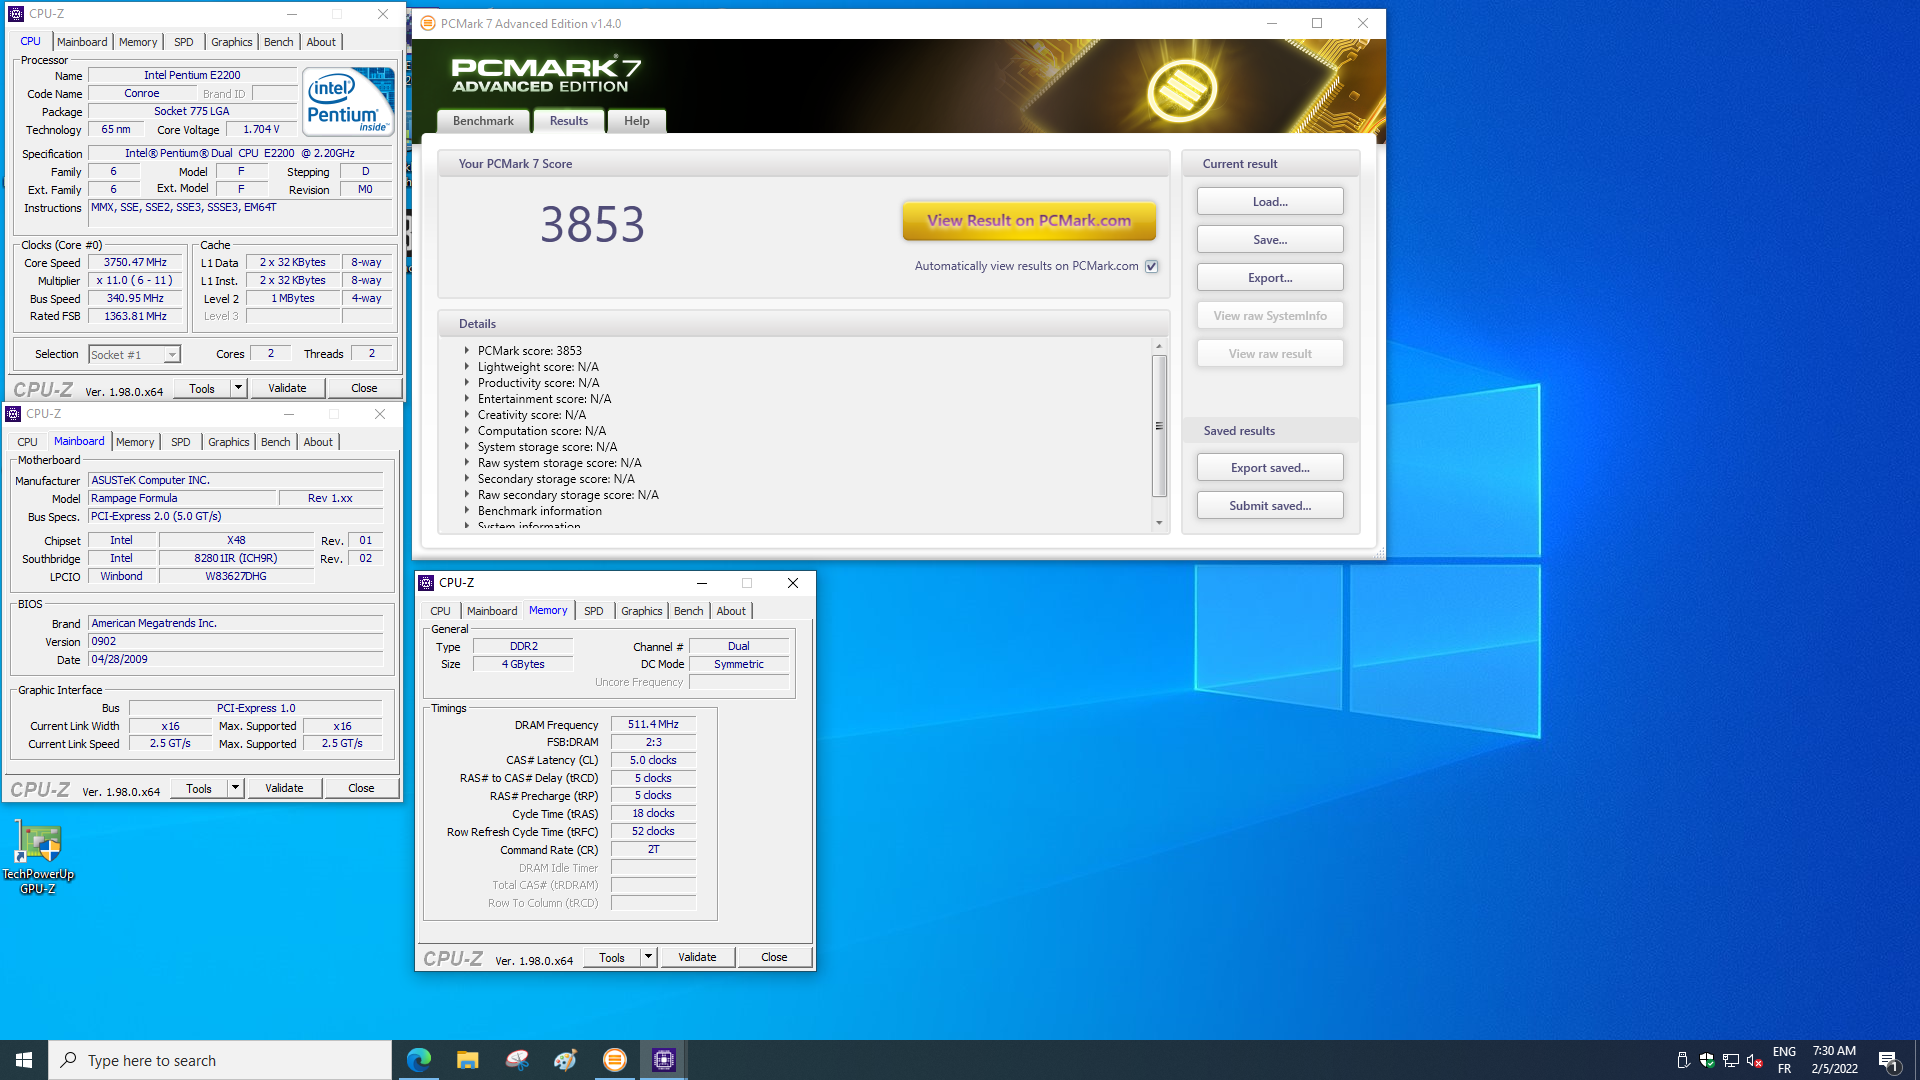Expand Creativity score detail row
This screenshot has width=1920, height=1080.
(x=466, y=415)
